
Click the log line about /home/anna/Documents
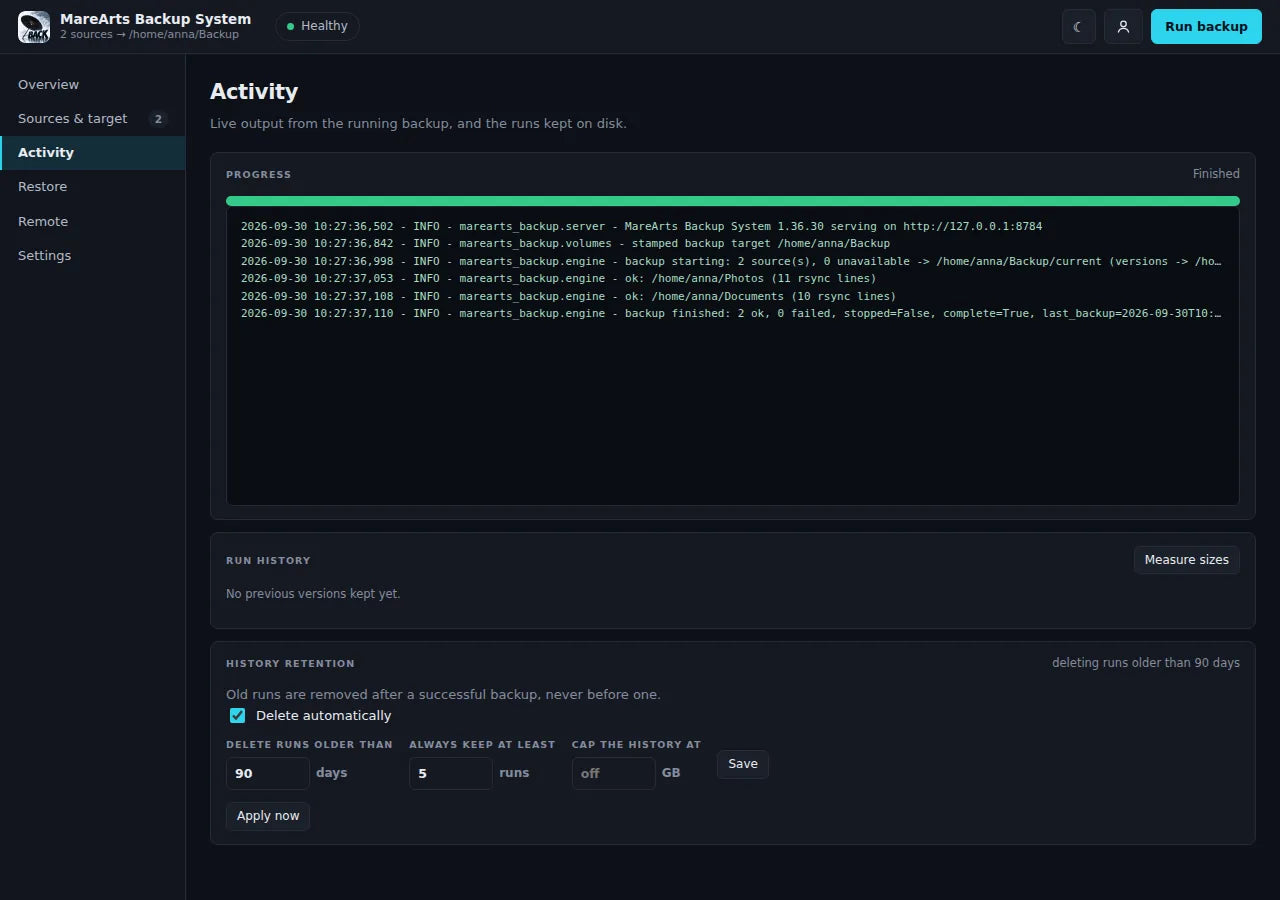[568, 296]
